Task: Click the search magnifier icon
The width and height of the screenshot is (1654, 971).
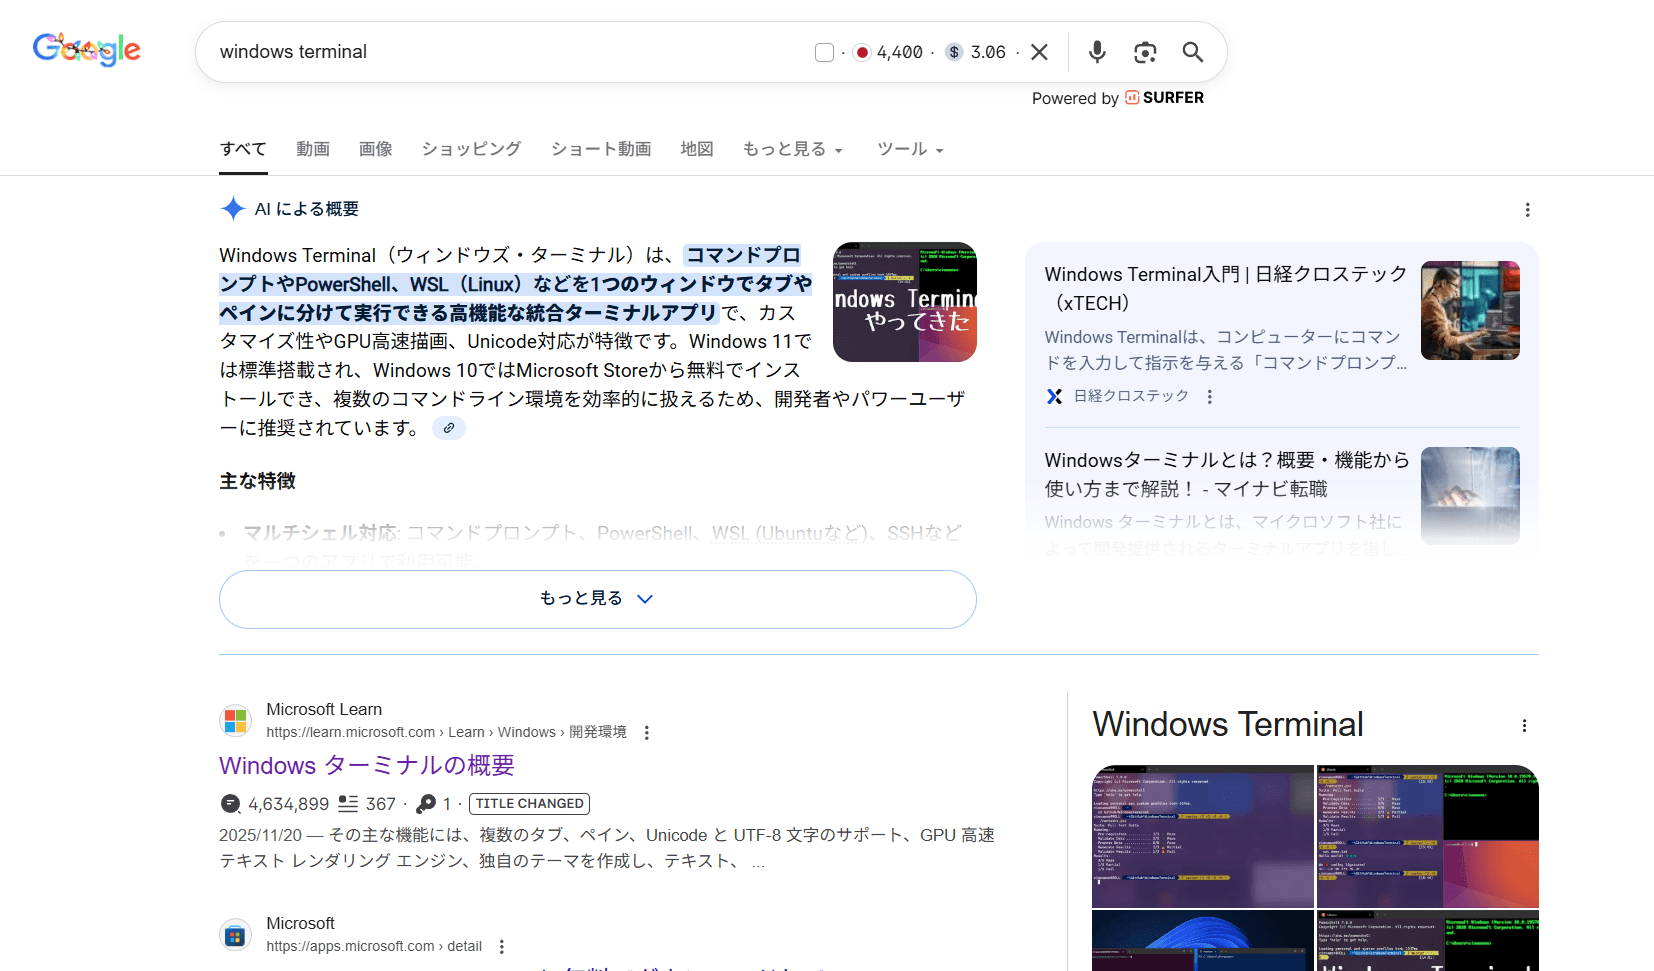Action: pyautogui.click(x=1192, y=51)
